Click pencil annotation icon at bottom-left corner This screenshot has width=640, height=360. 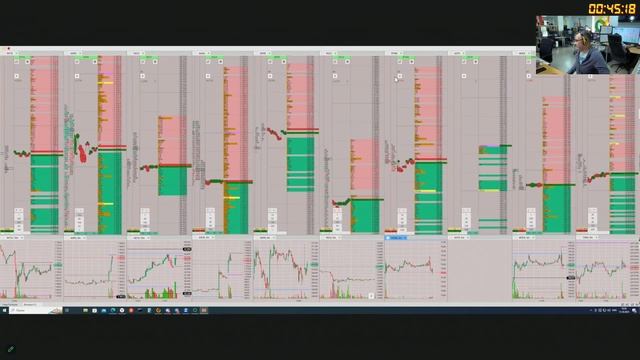[11, 349]
